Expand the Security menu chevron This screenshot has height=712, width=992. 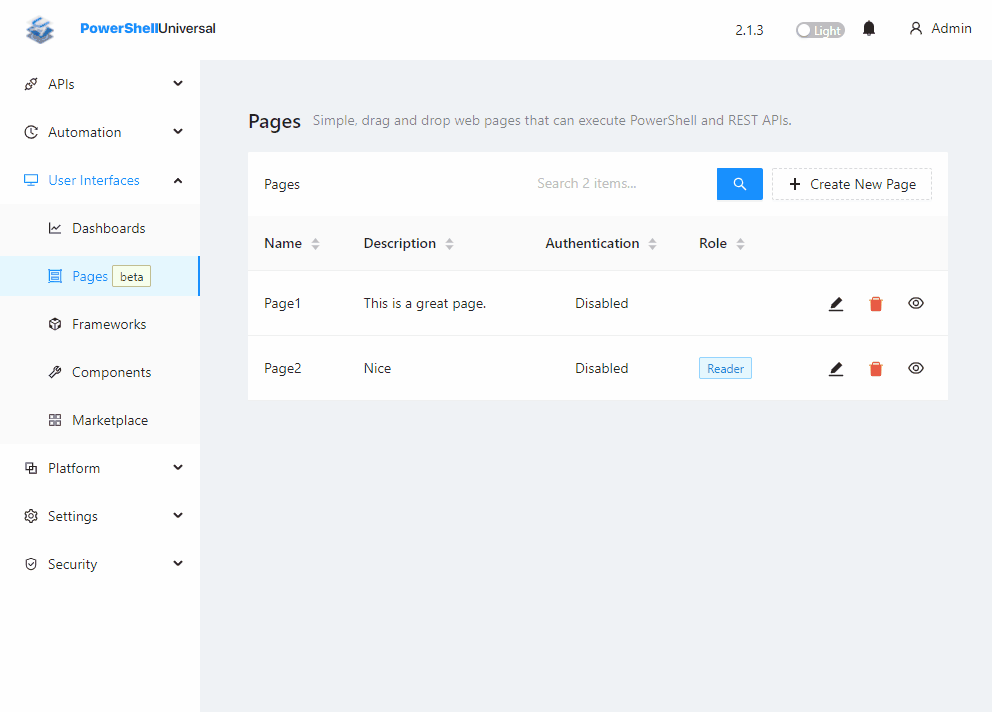click(178, 563)
